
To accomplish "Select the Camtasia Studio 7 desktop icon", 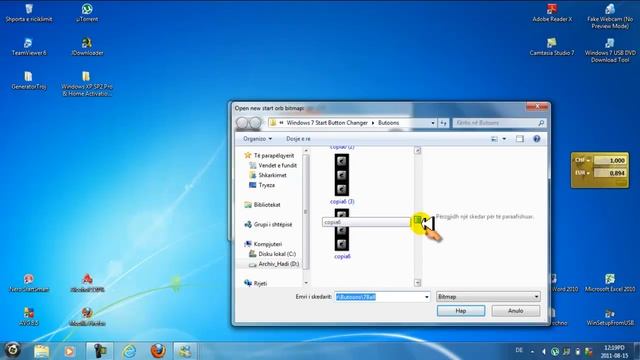I will 552,47.
